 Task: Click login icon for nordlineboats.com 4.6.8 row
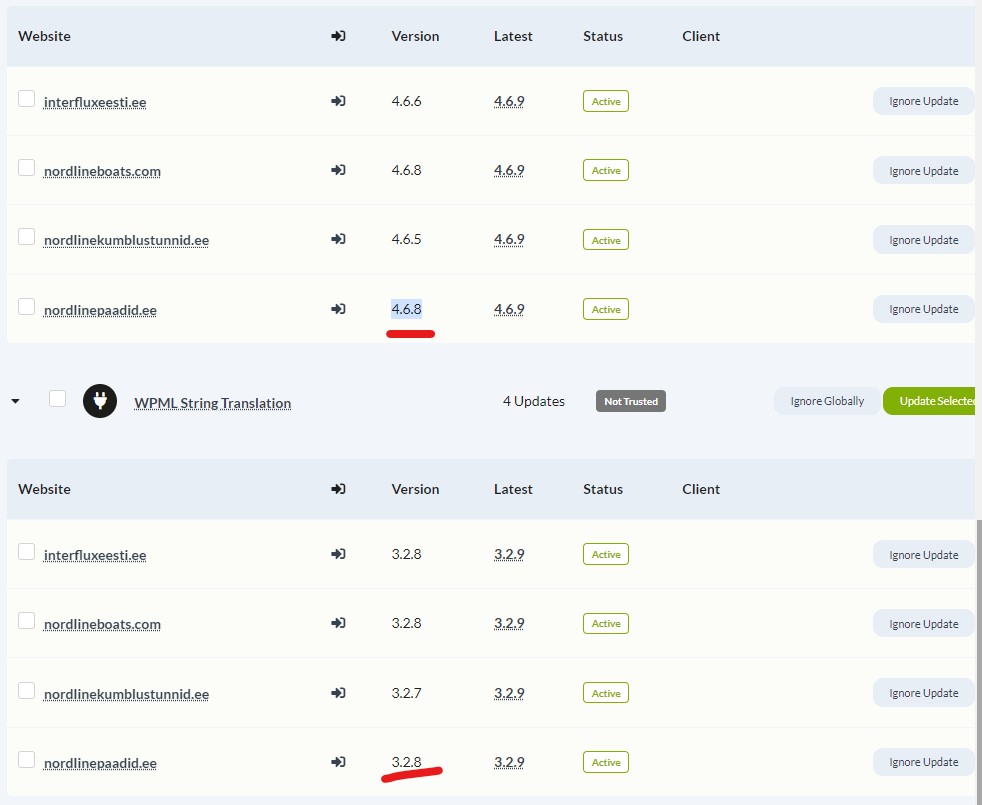[x=338, y=170]
